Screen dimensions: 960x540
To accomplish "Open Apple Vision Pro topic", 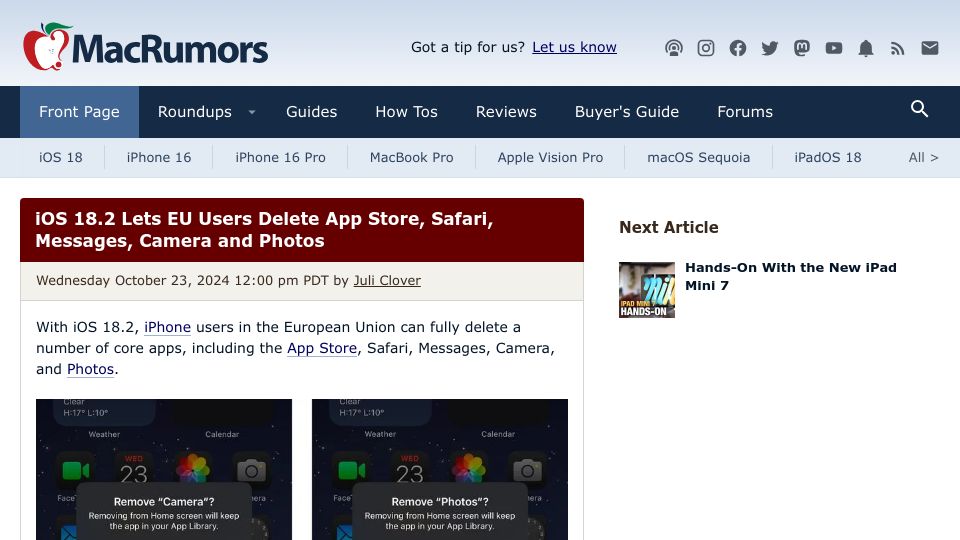I will click(550, 157).
